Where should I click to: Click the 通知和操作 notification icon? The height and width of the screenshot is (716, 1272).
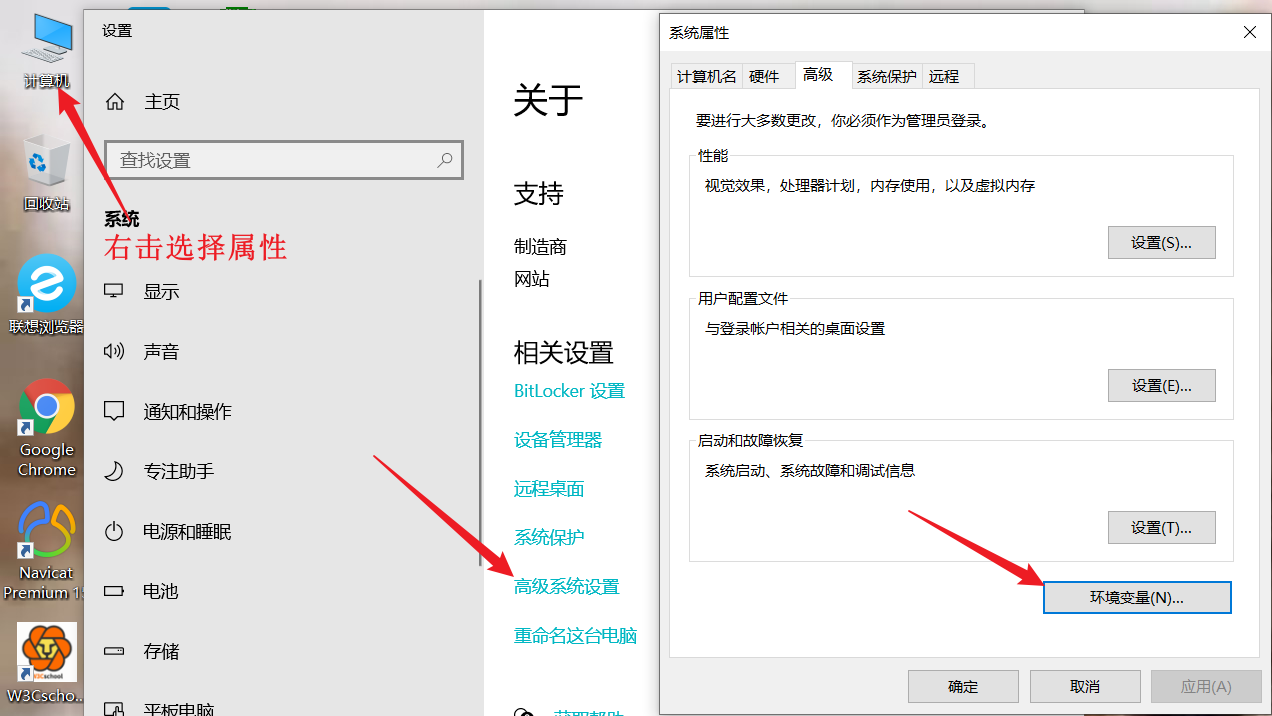coord(114,411)
